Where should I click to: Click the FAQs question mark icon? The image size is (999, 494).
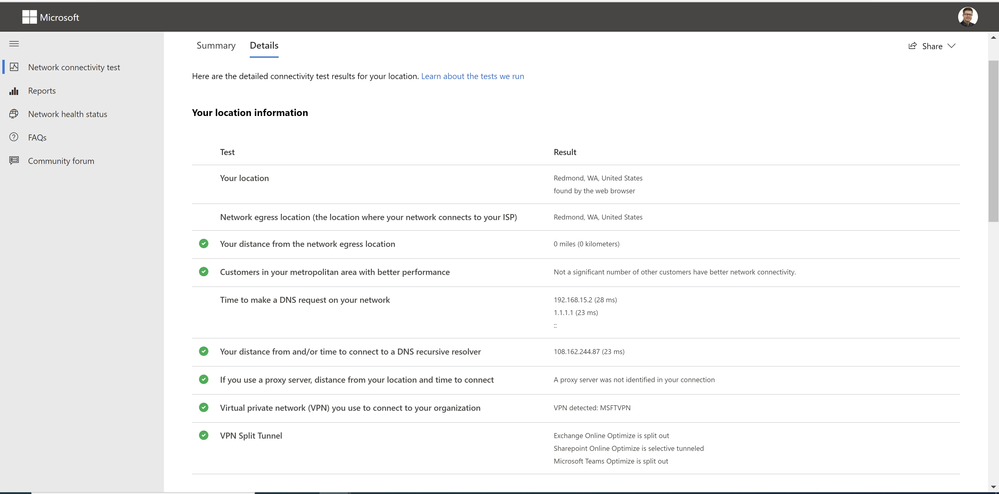point(14,137)
